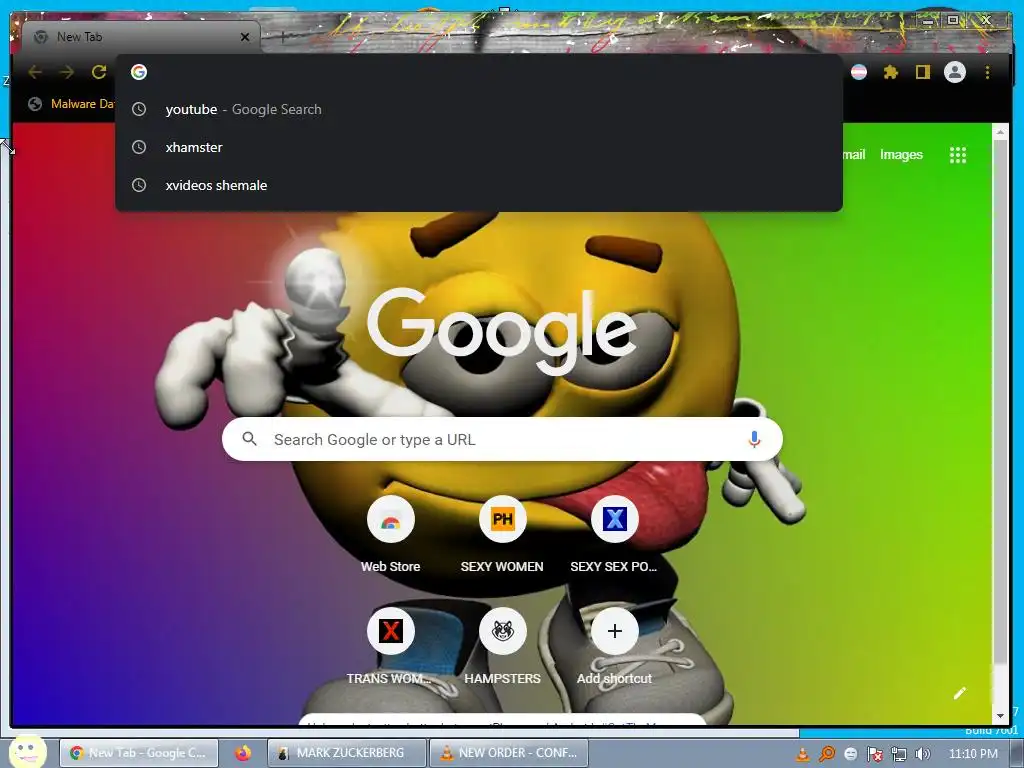
Task: Open the Web Store shortcut
Action: (x=391, y=519)
